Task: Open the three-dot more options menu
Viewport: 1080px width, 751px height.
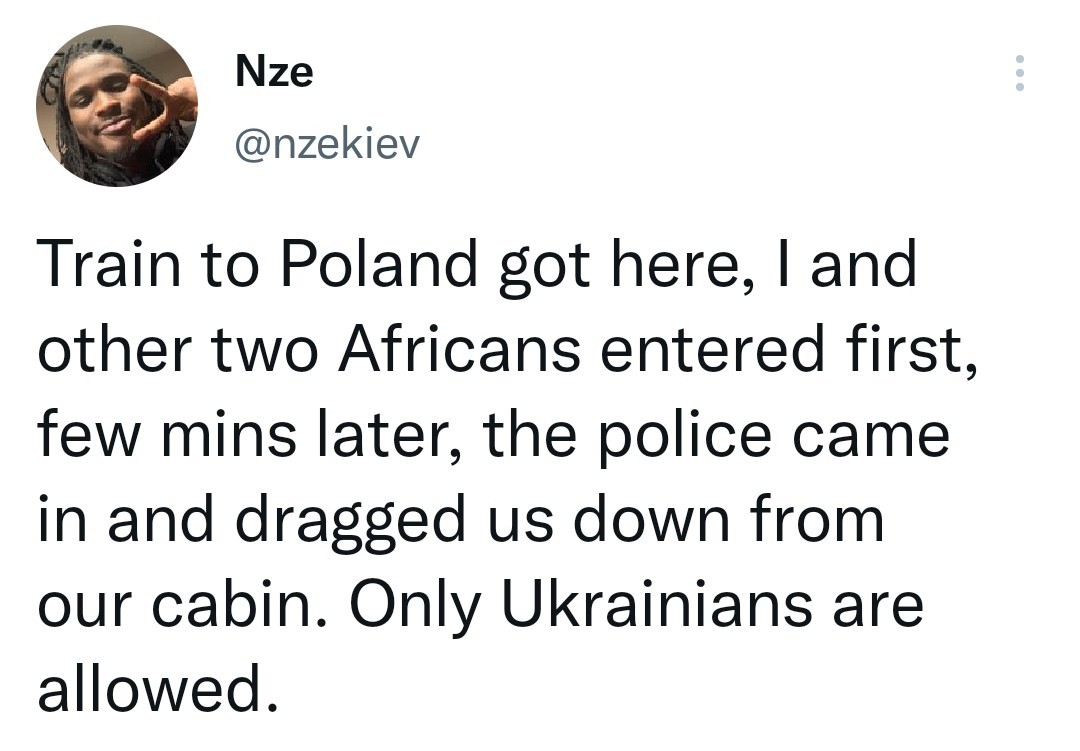Action: pos(1019,73)
